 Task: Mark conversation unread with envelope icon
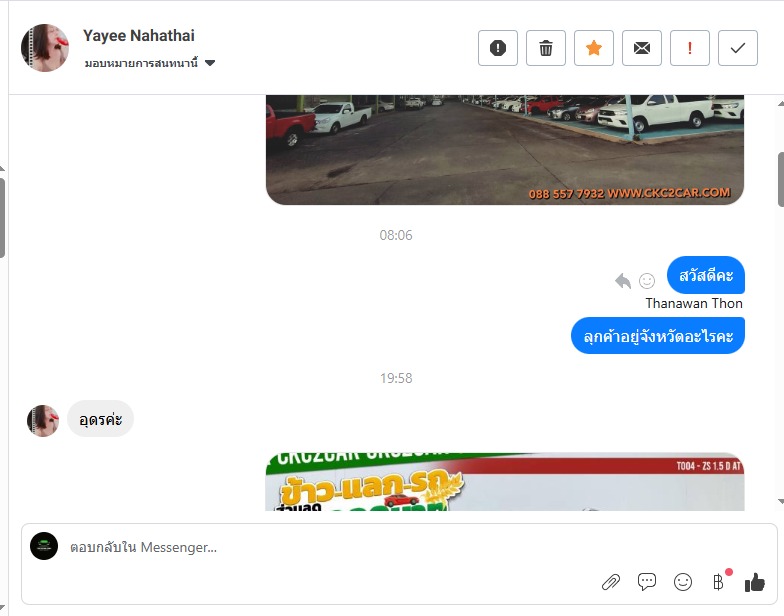pos(642,48)
